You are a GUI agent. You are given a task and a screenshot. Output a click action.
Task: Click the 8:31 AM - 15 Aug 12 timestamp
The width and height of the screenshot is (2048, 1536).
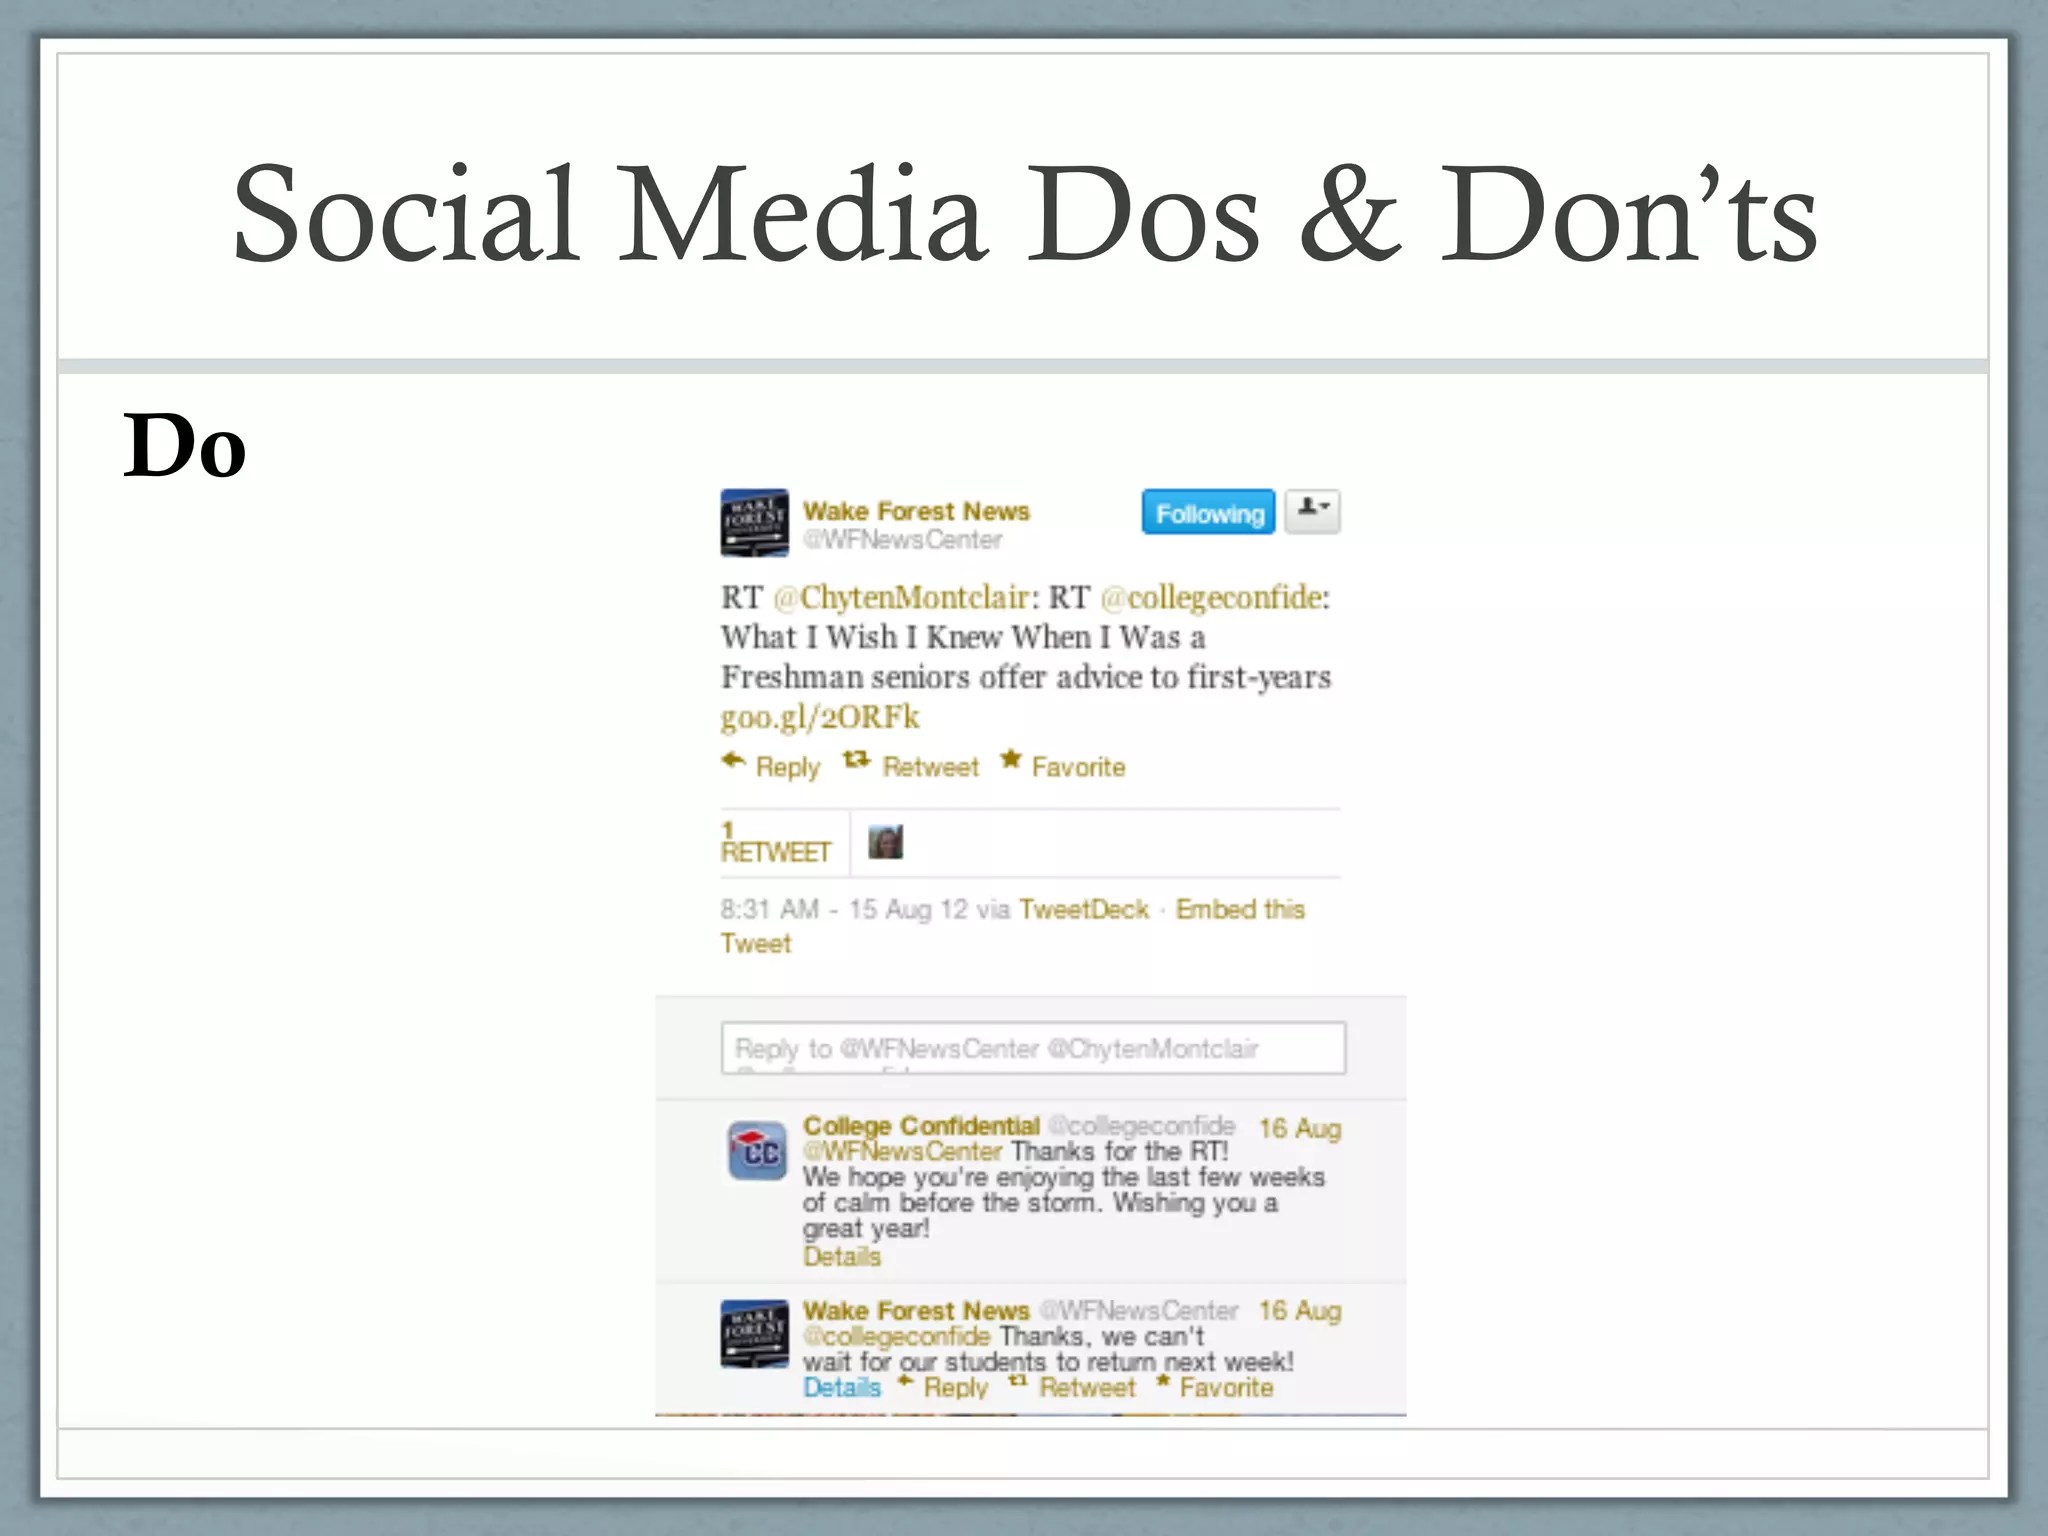point(844,909)
